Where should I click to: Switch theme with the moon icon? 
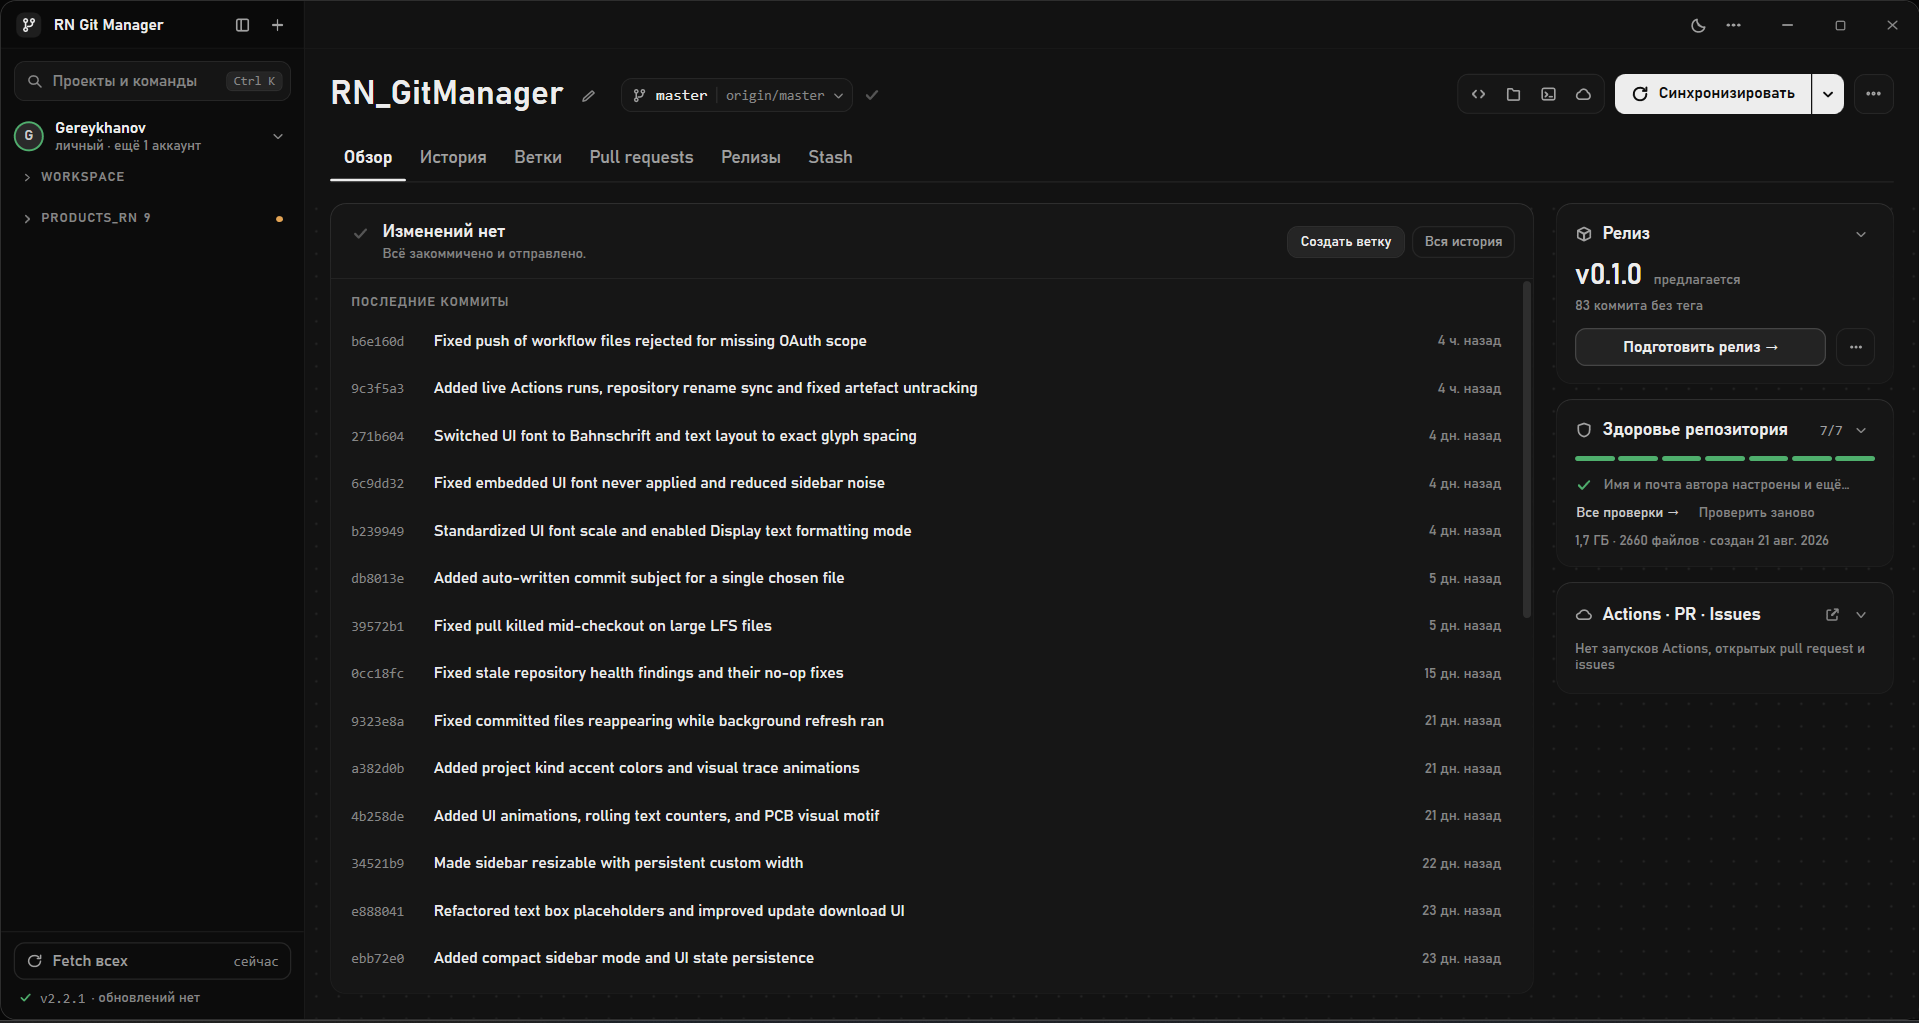[1698, 26]
